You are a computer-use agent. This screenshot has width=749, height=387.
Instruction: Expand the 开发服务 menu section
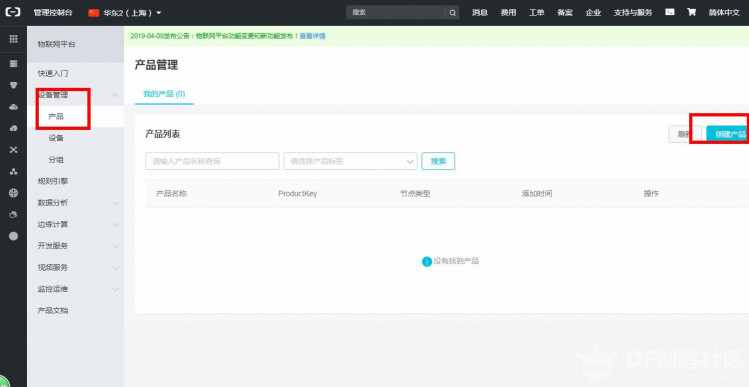(115, 246)
